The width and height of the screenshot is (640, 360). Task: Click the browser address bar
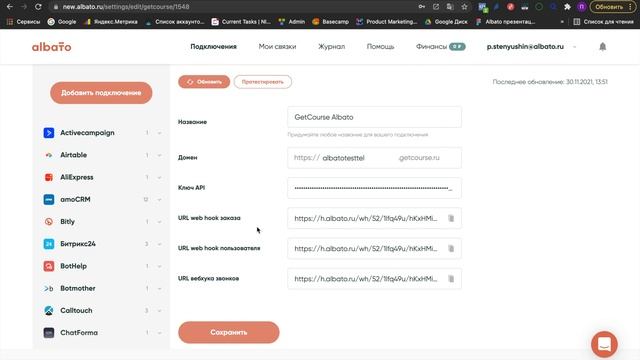pyautogui.click(x=237, y=7)
